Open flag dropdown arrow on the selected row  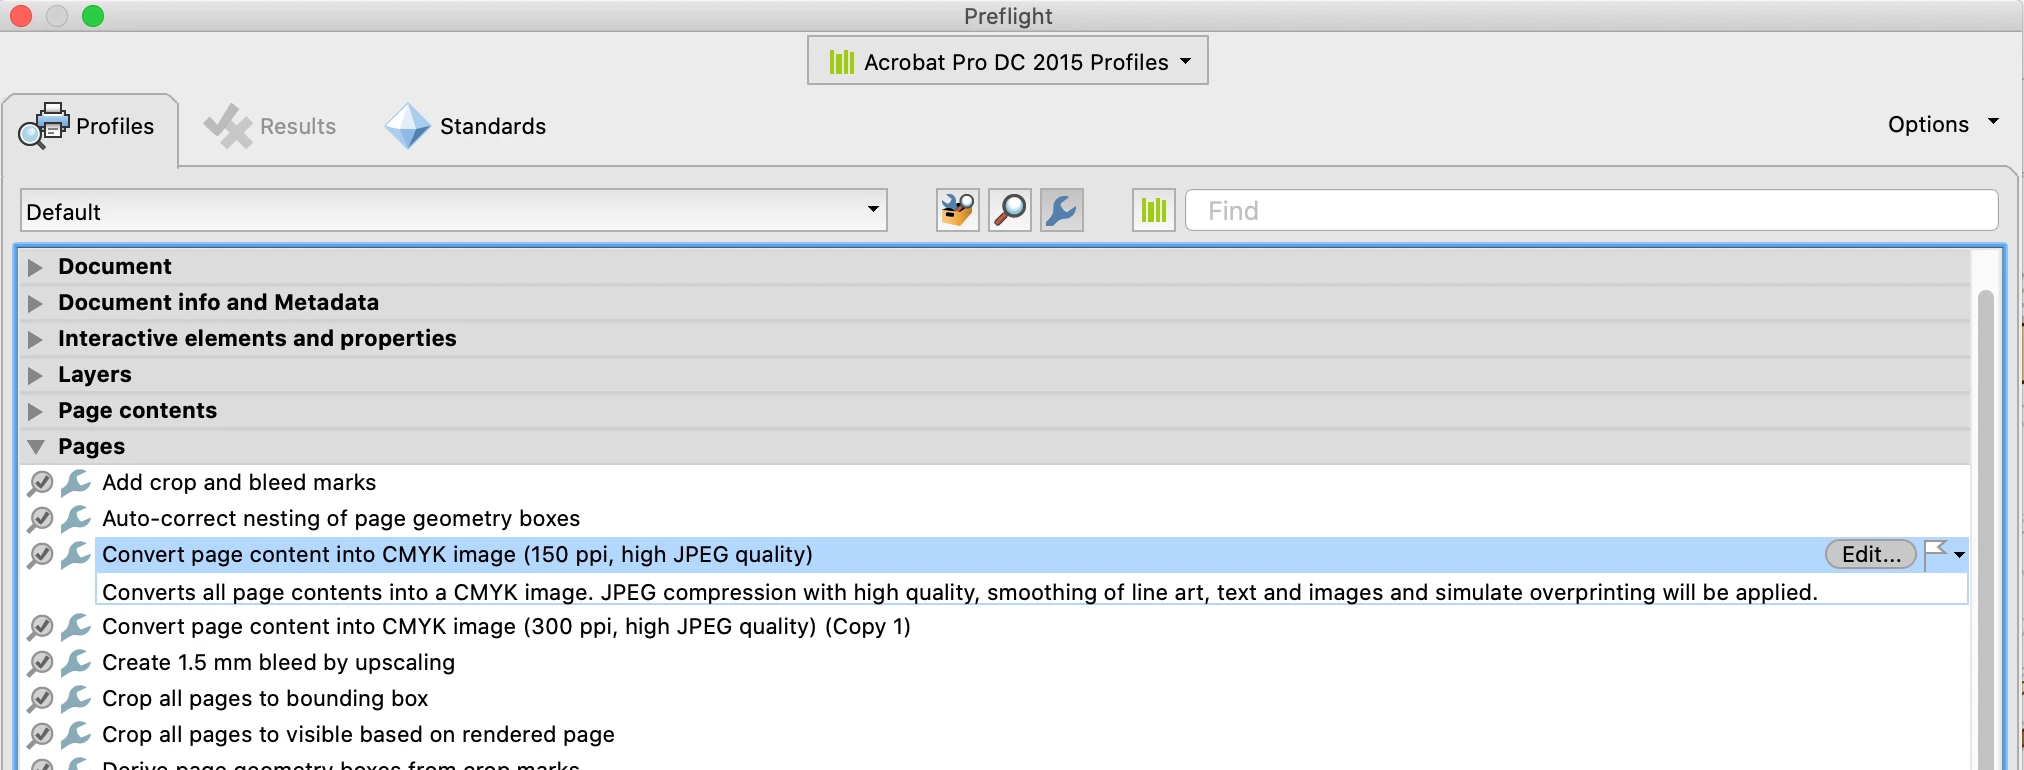[1959, 555]
